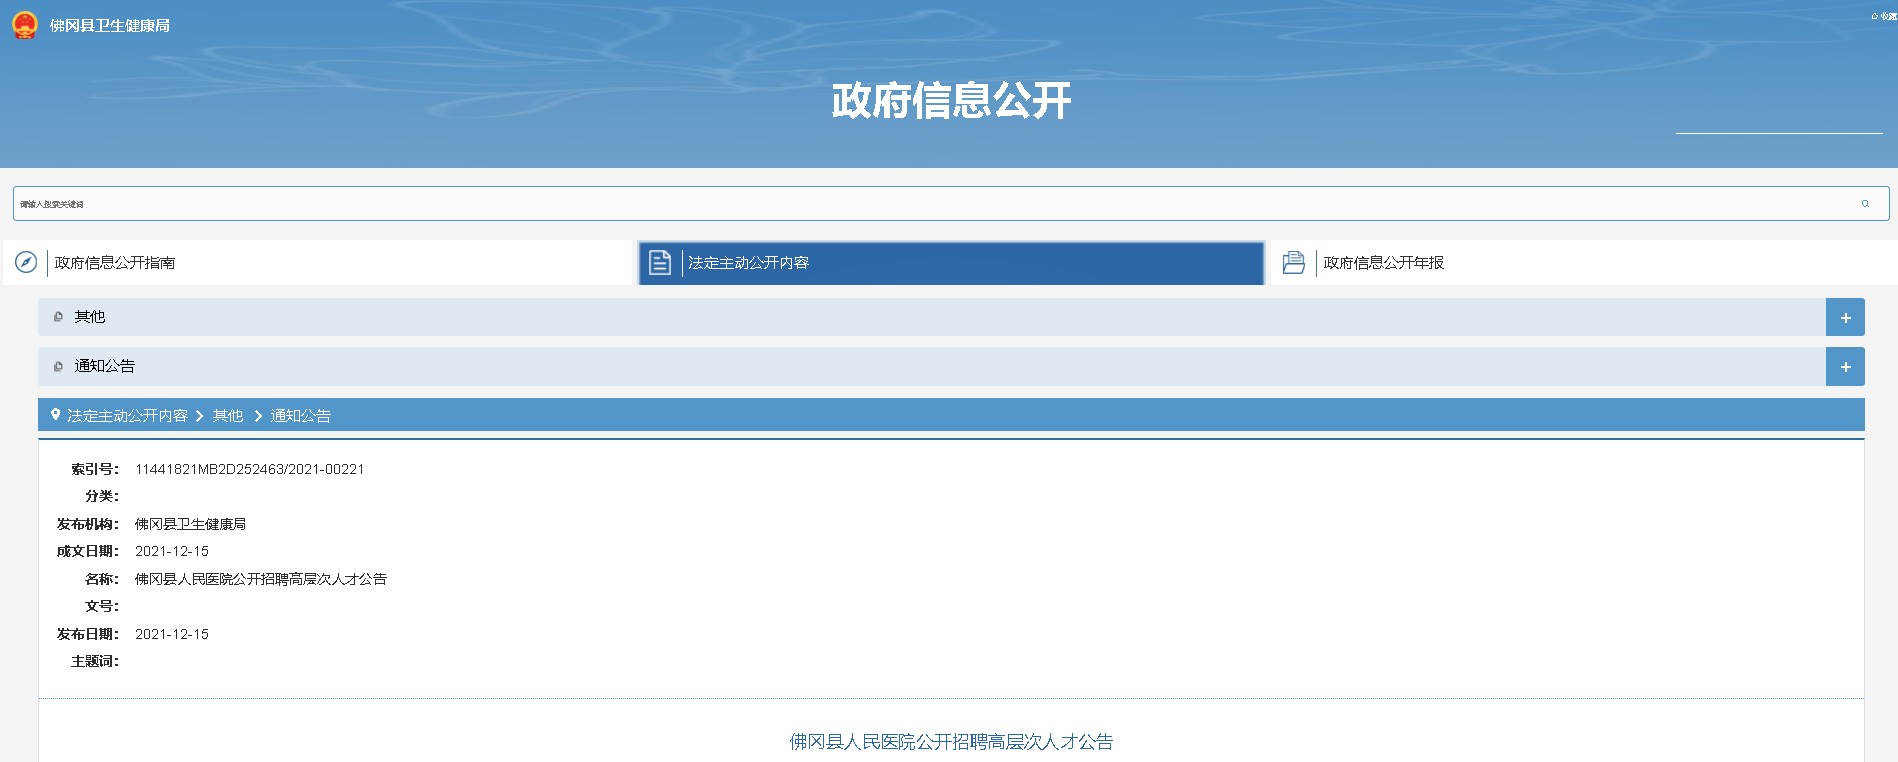Screen dimensions: 1898x762
Task: Click the 其他 category row label
Action: click(90, 317)
